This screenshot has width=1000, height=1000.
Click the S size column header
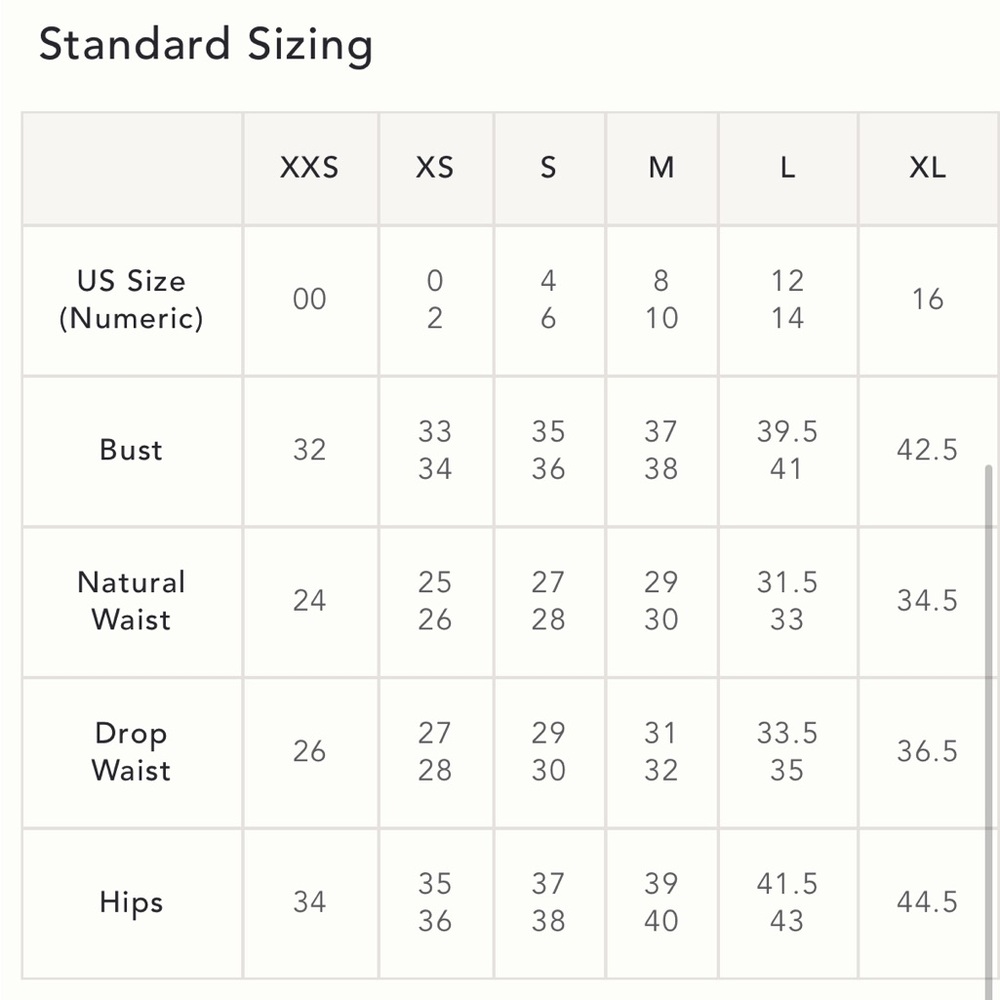pyautogui.click(x=548, y=167)
